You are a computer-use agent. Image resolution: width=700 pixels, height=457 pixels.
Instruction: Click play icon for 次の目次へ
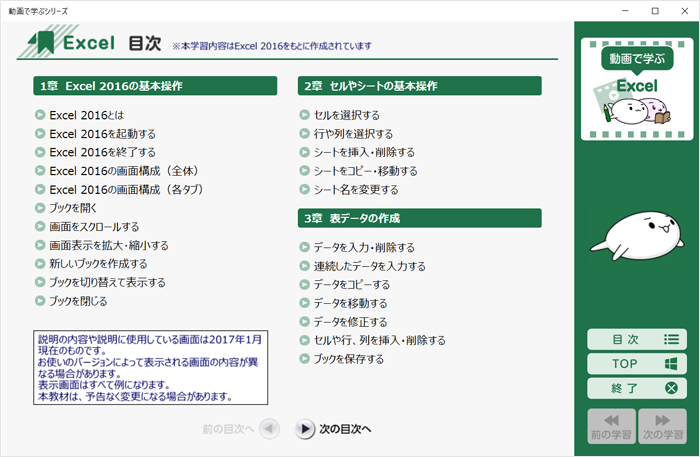pyautogui.click(x=305, y=429)
